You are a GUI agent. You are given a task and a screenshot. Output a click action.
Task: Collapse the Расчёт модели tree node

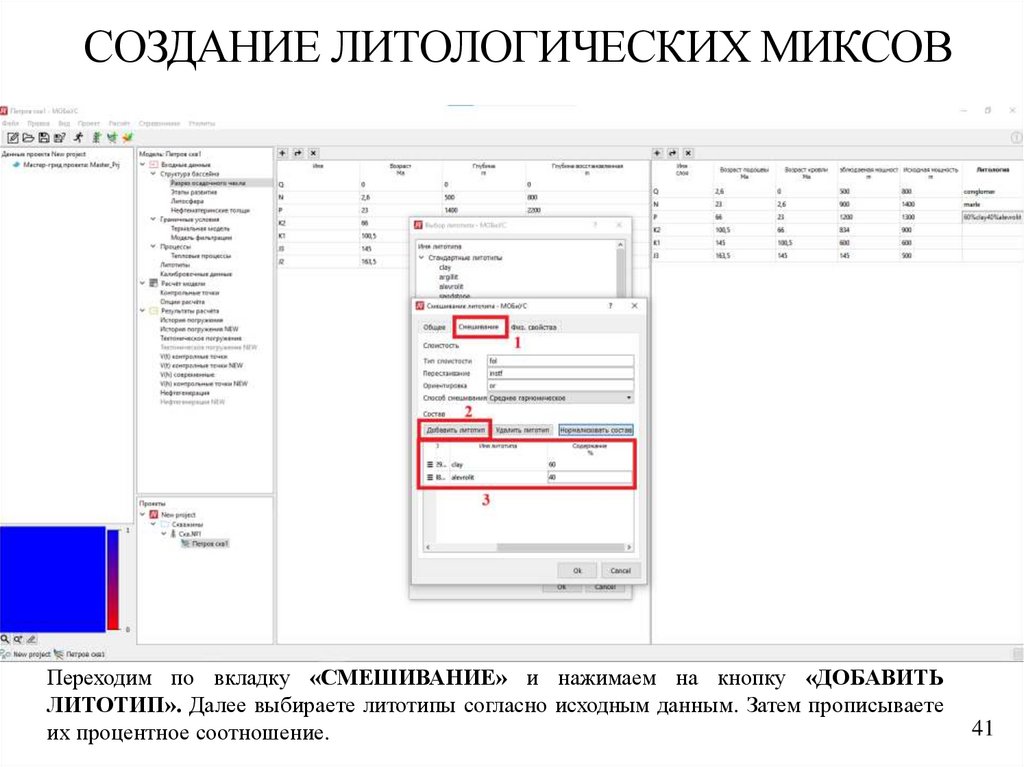pos(143,284)
